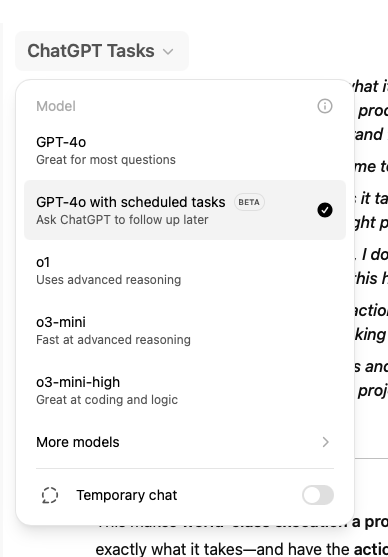Open the More models entry
Image resolution: width=388 pixels, height=557 pixels.
(x=185, y=442)
